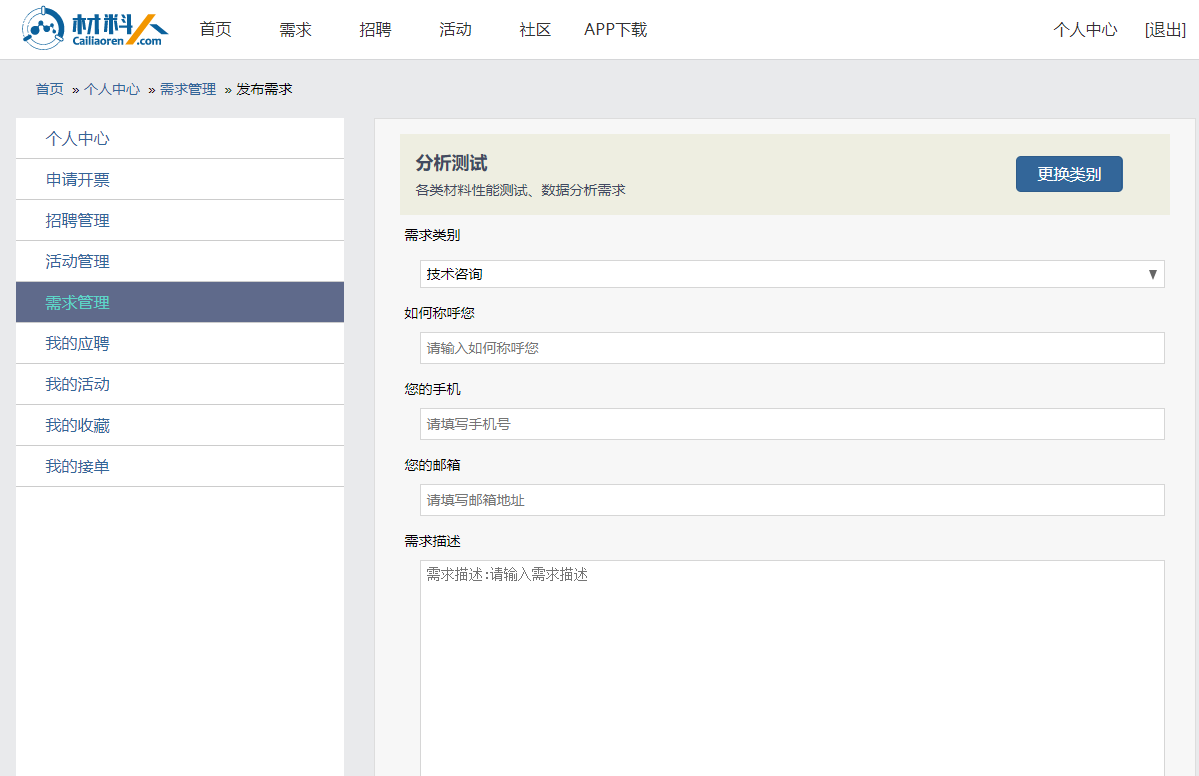
Task: Open the 社区 community page
Action: 535,30
